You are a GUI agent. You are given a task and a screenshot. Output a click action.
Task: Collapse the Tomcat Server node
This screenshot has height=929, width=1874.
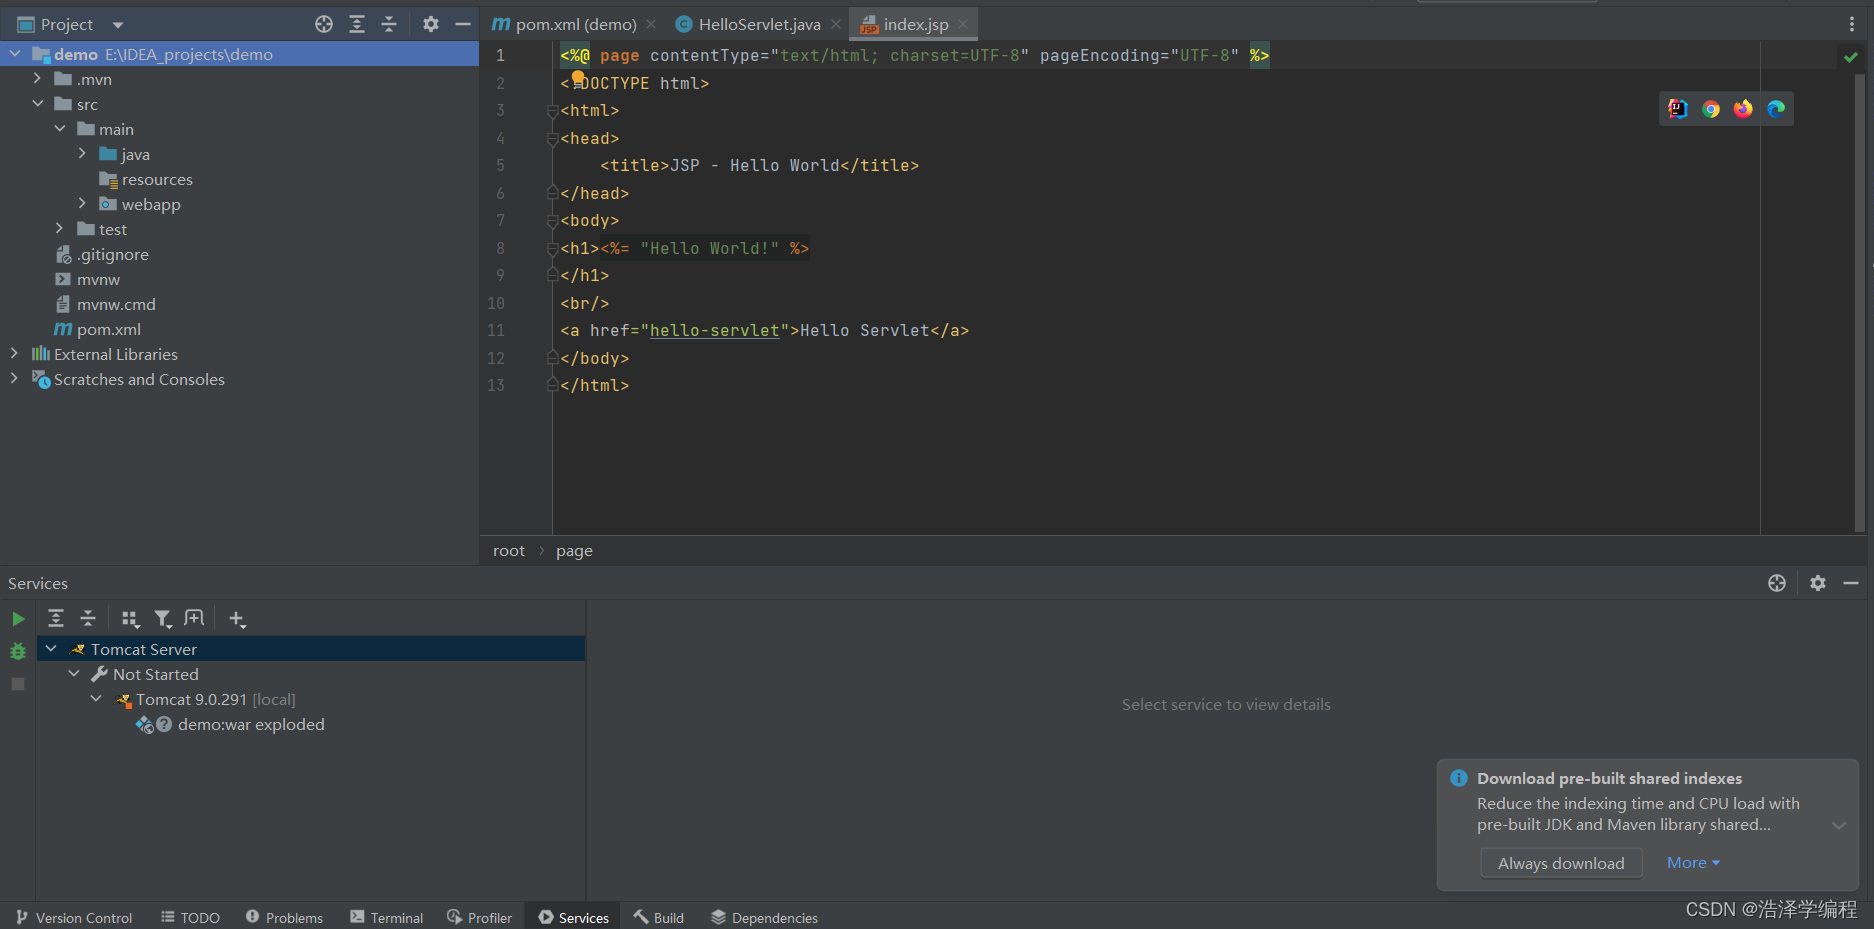pyautogui.click(x=51, y=649)
